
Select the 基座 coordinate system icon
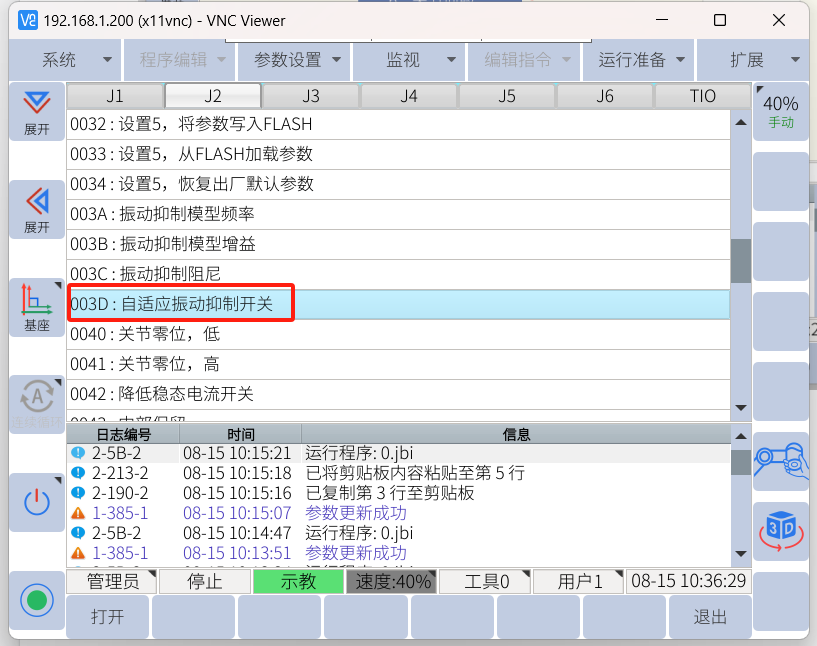pyautogui.click(x=36, y=307)
